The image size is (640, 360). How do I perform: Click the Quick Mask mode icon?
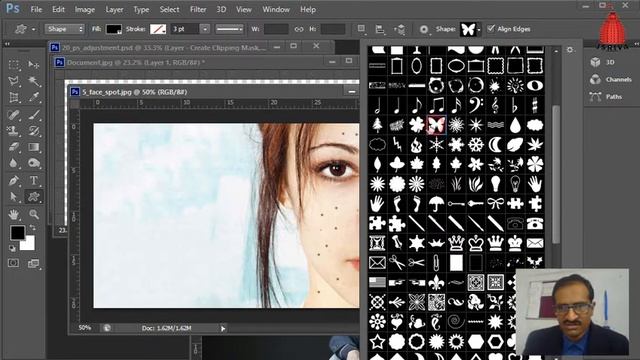tap(13, 263)
